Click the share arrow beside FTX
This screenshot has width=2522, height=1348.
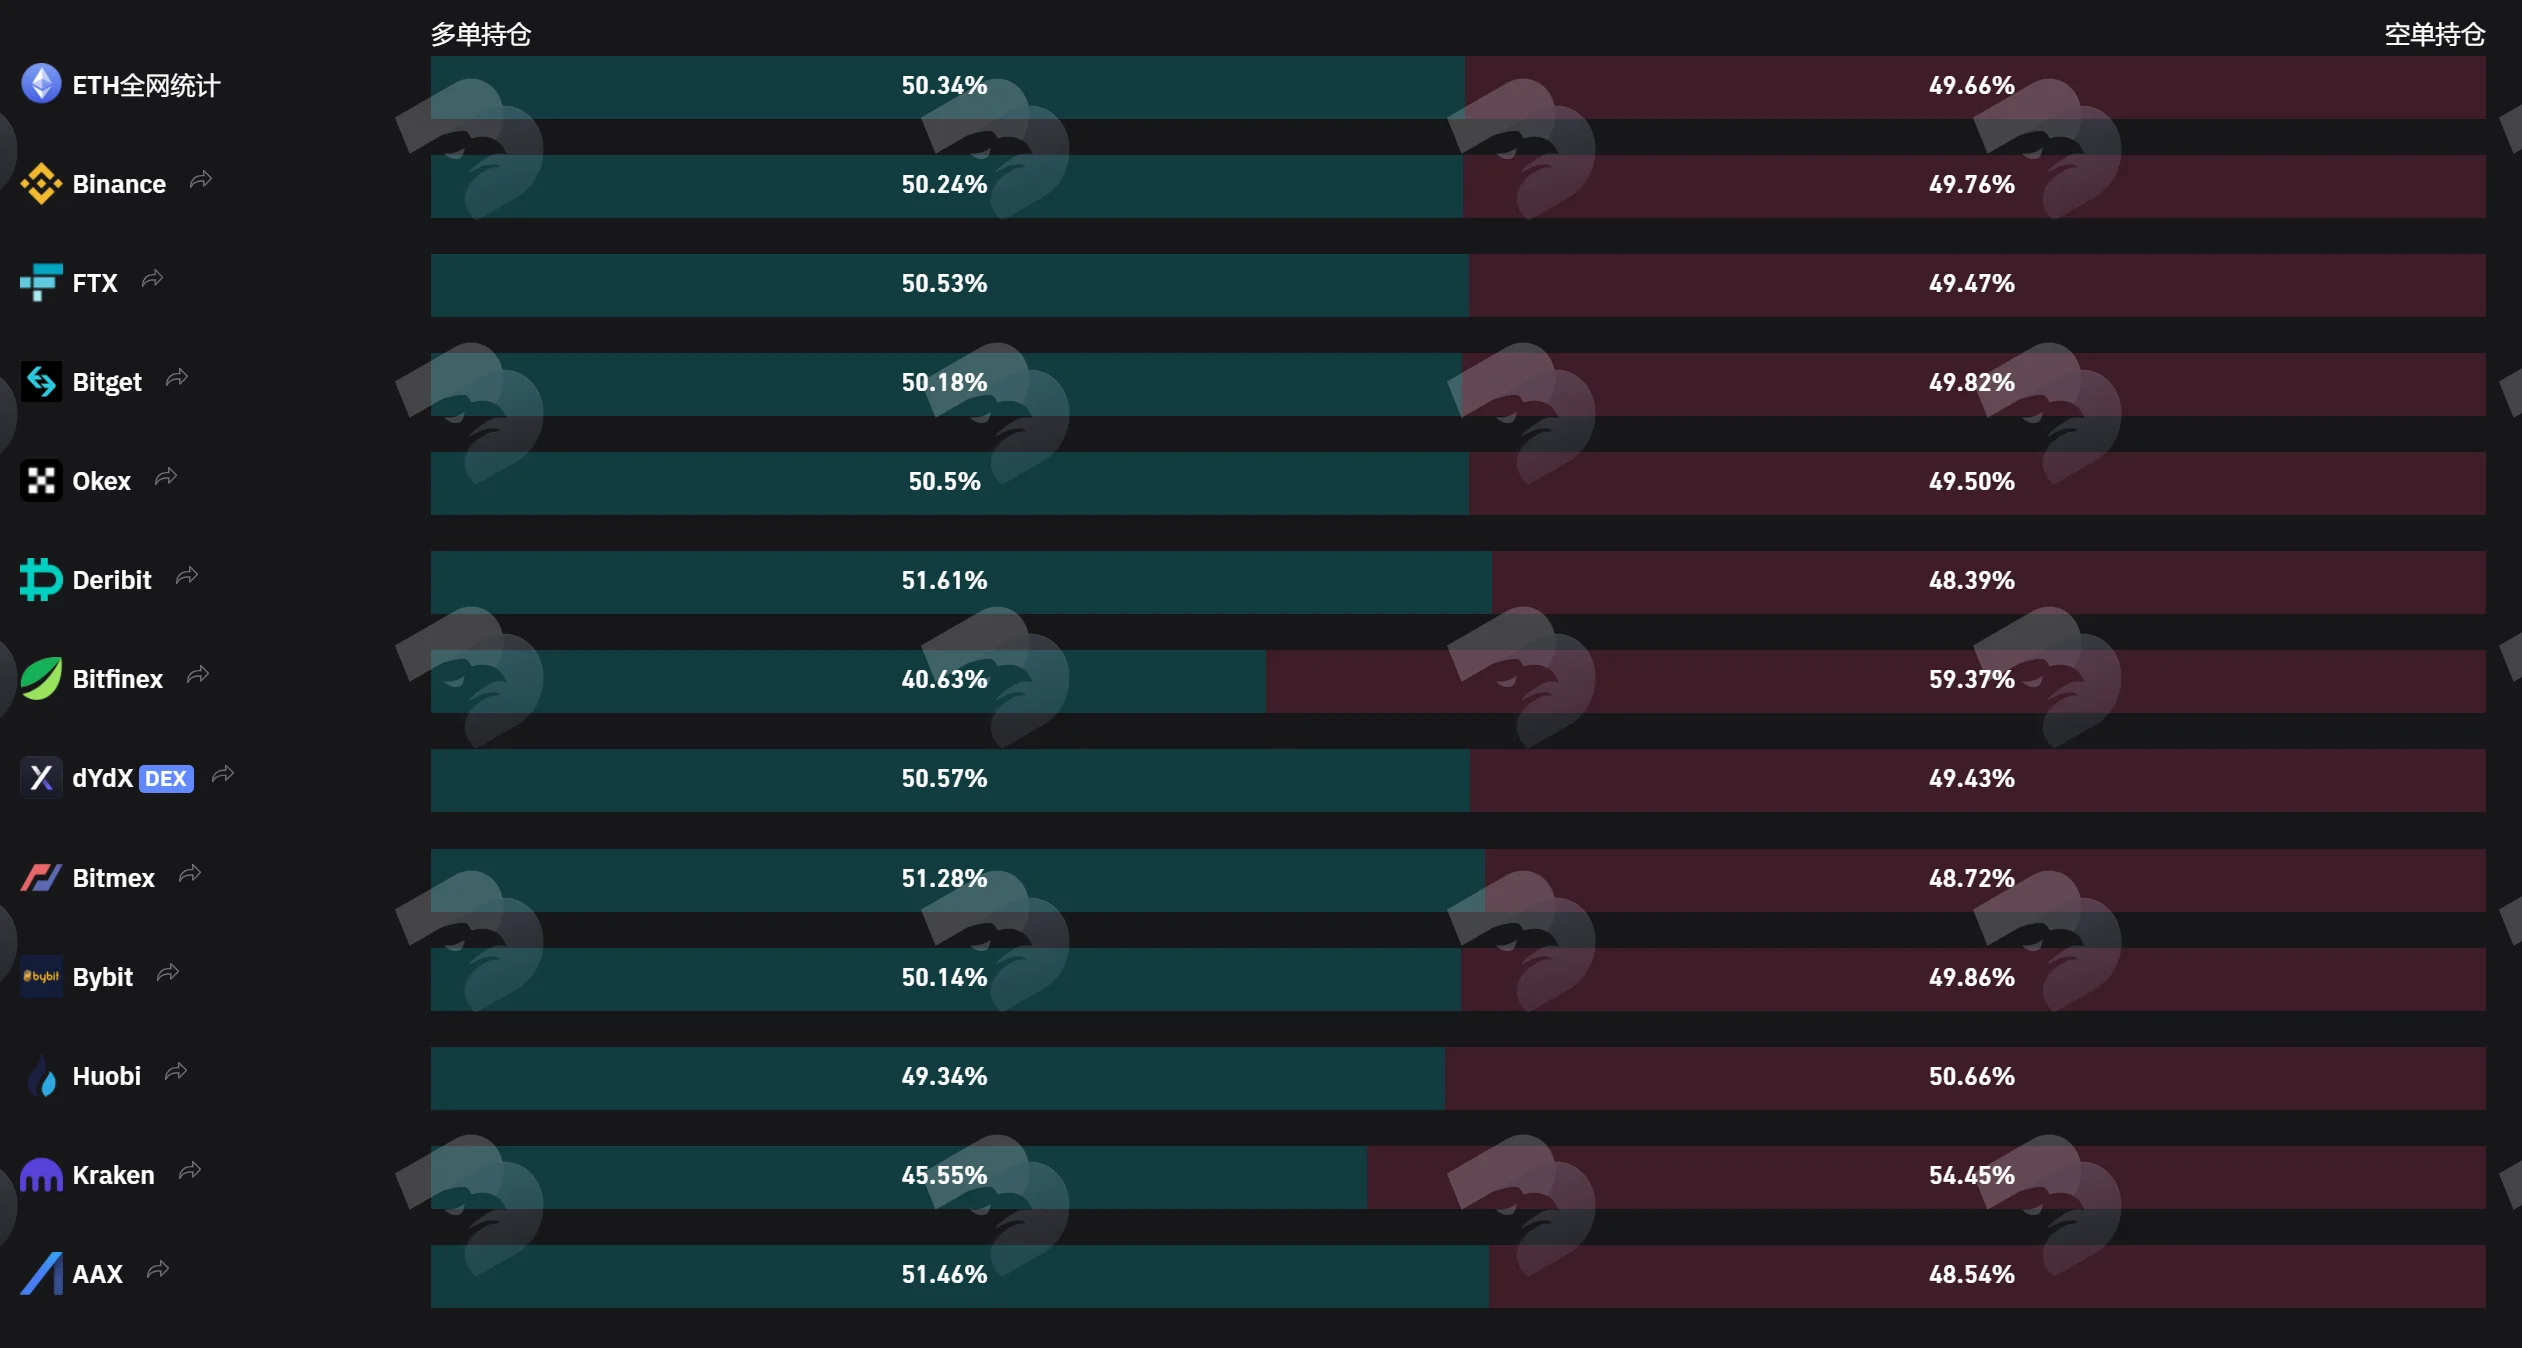(x=152, y=279)
